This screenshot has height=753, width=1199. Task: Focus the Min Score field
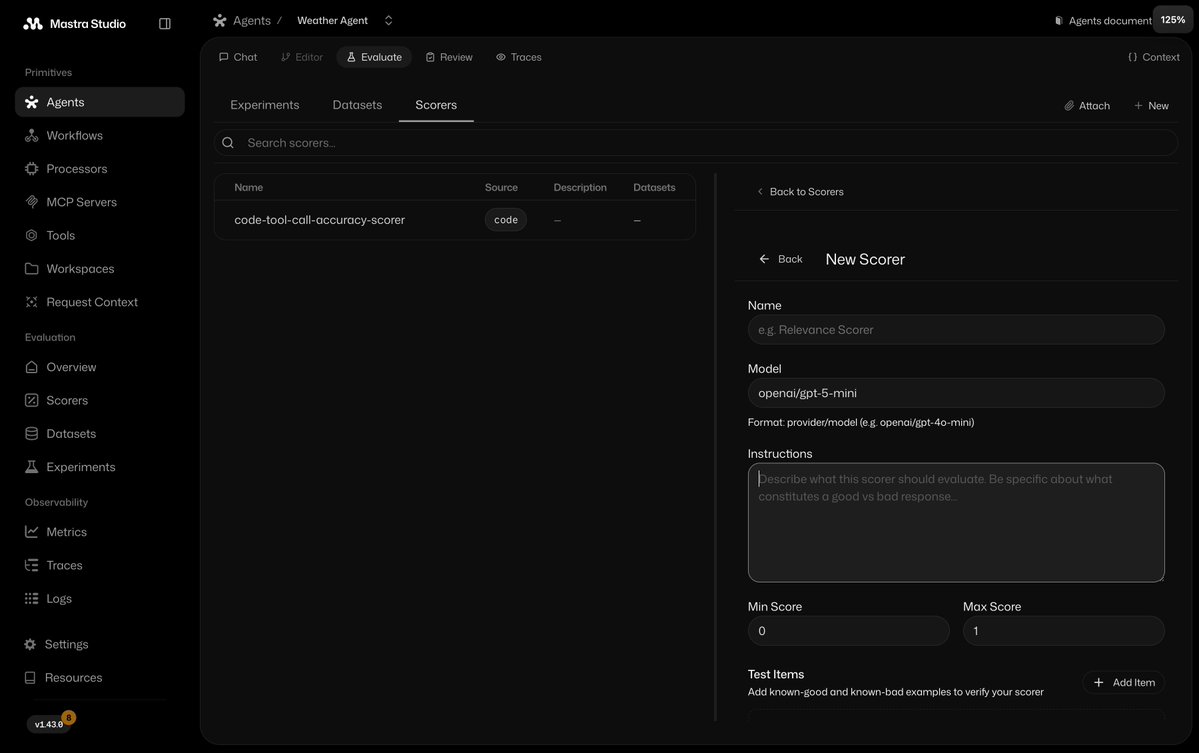tap(848, 631)
